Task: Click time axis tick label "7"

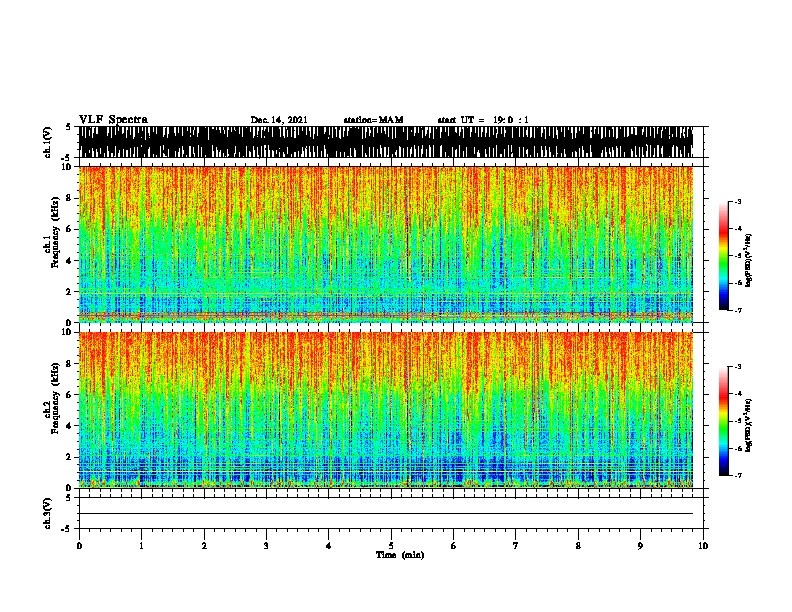Action: pos(516,546)
